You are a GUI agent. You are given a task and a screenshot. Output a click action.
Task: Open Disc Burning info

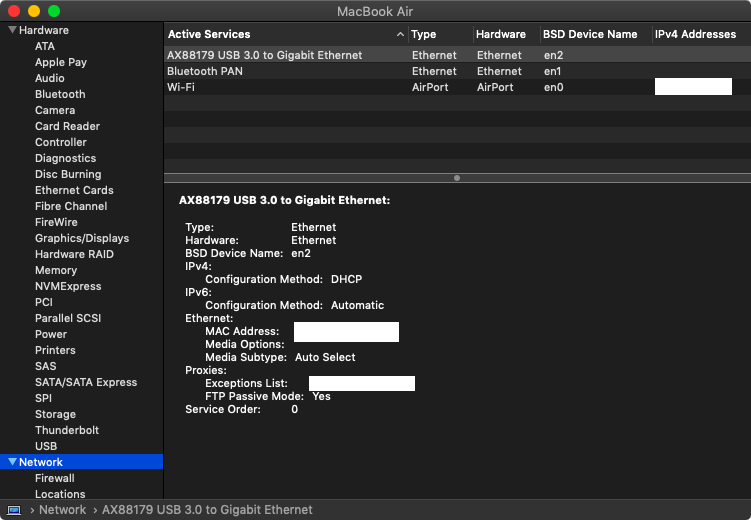click(x=68, y=174)
